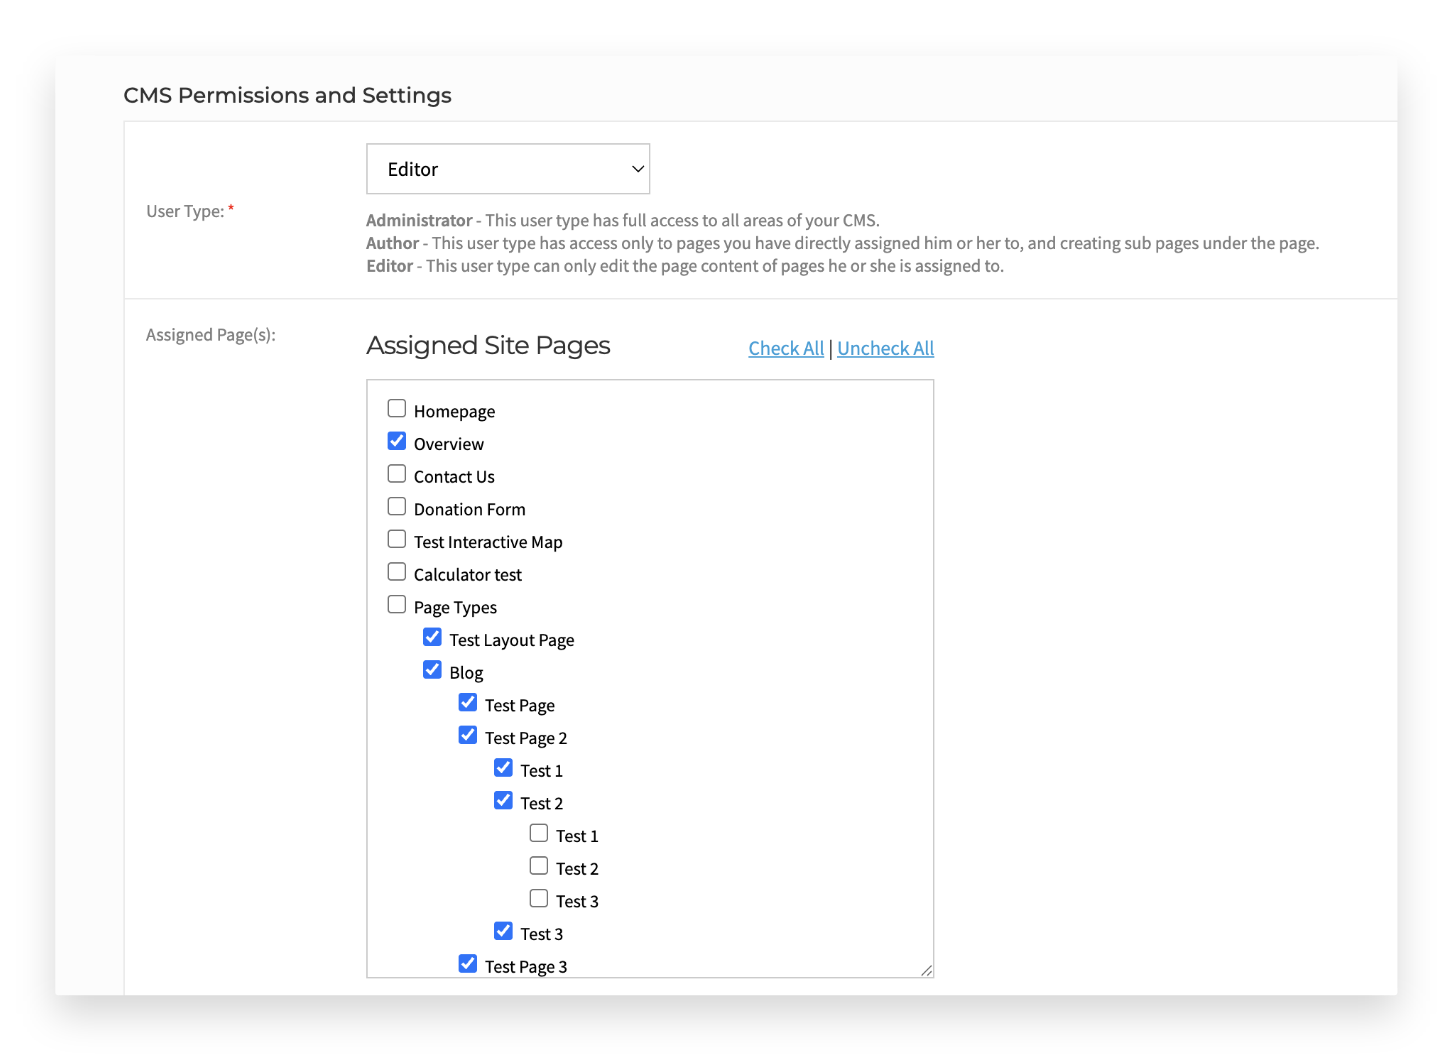Uncheck the Test 3 checkbox
Viewport: 1450px width, 1055px height.
(x=503, y=930)
